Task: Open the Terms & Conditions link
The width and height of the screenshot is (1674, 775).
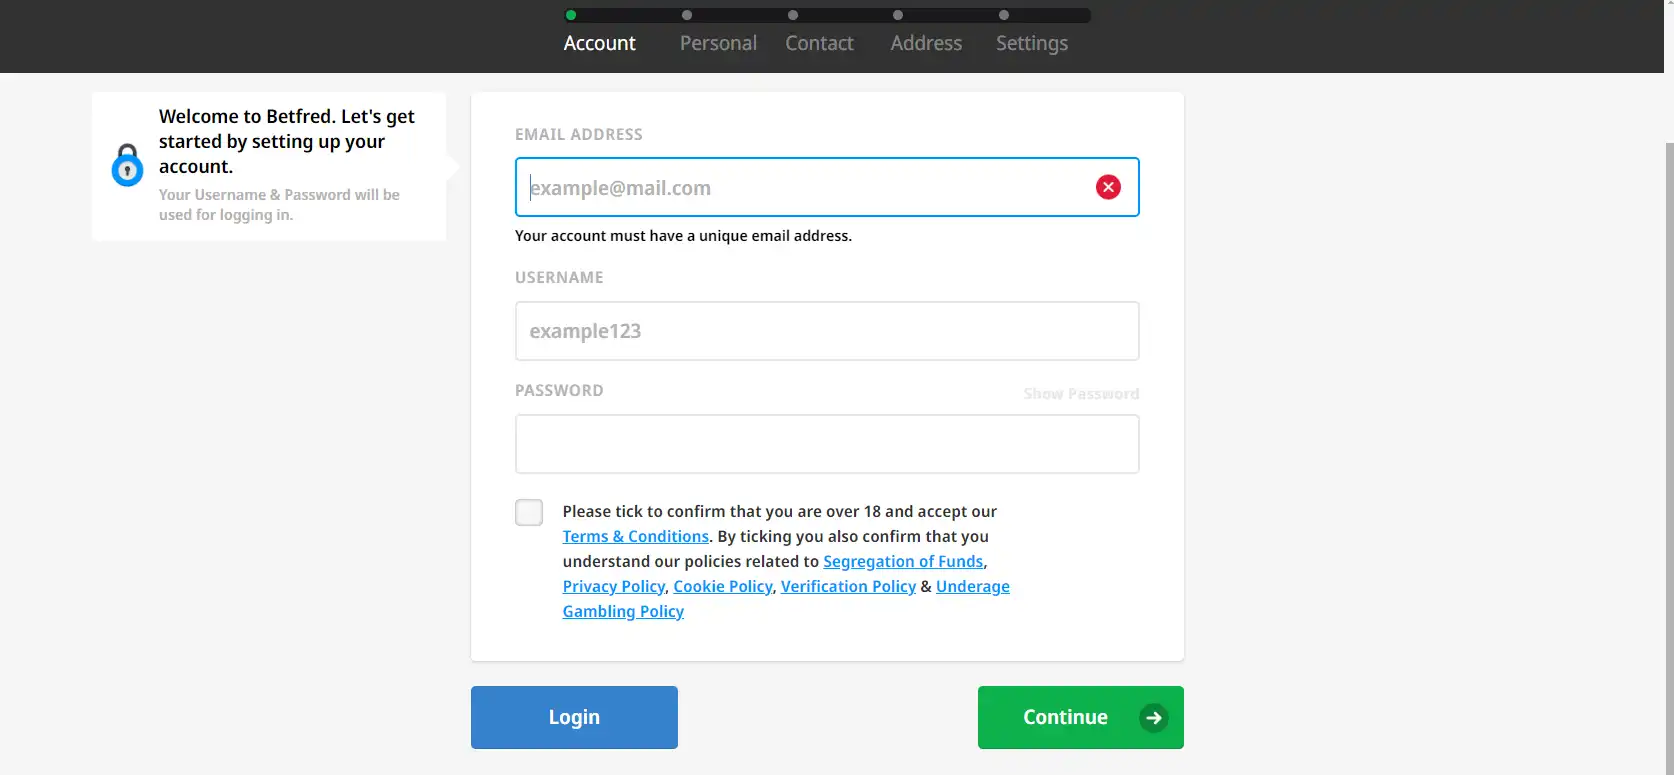Action: click(x=635, y=537)
